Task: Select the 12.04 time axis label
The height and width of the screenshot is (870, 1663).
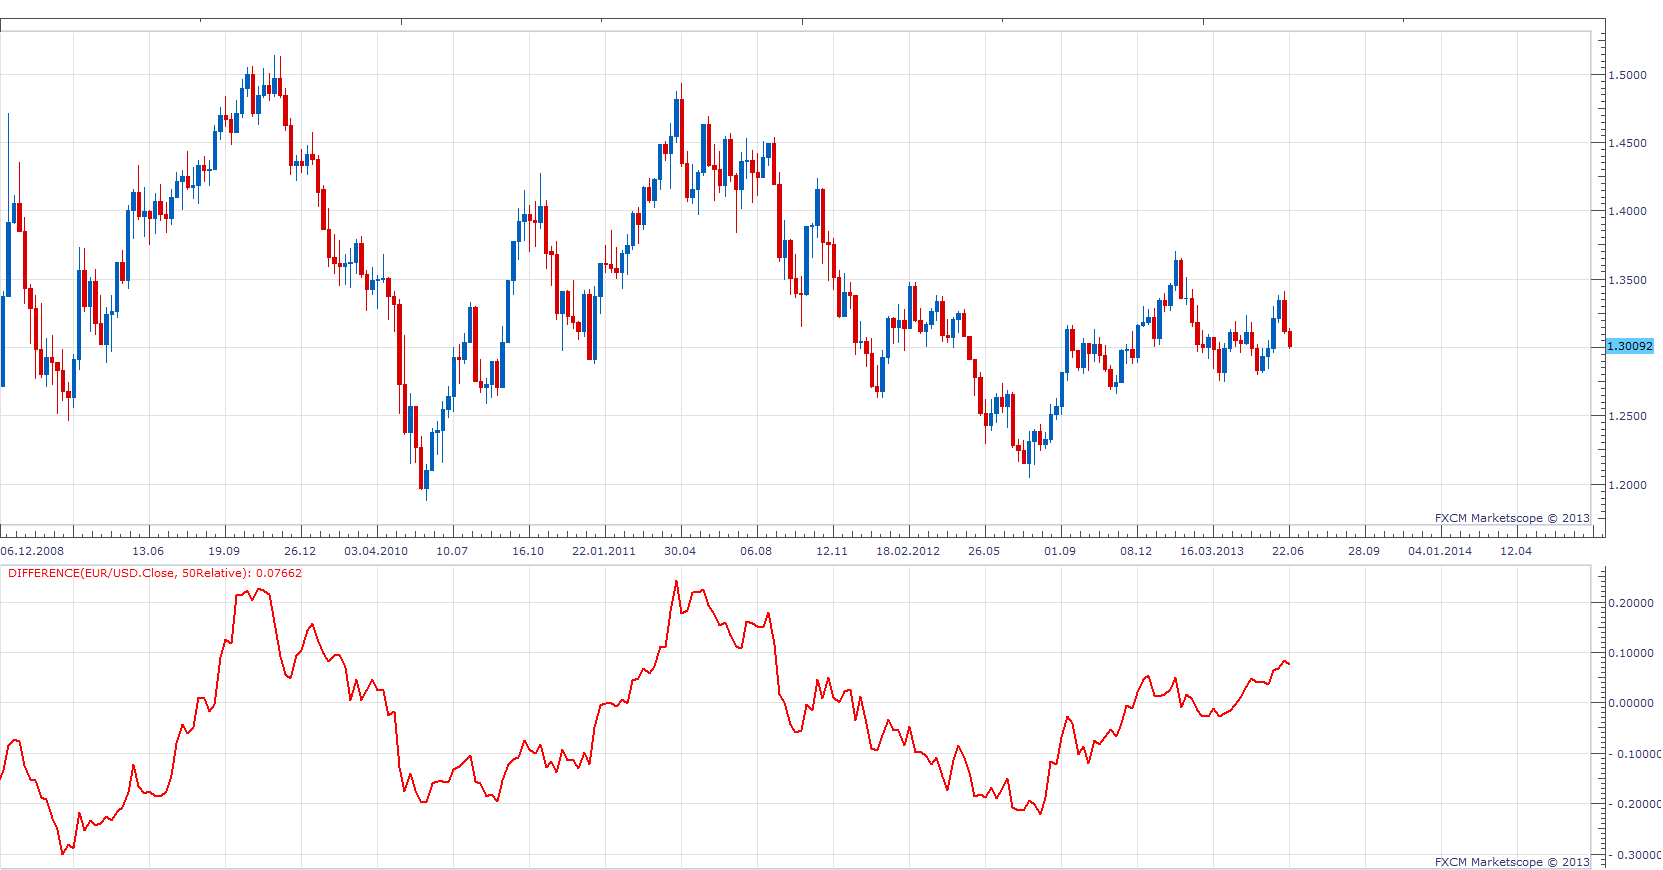Action: tap(1516, 551)
